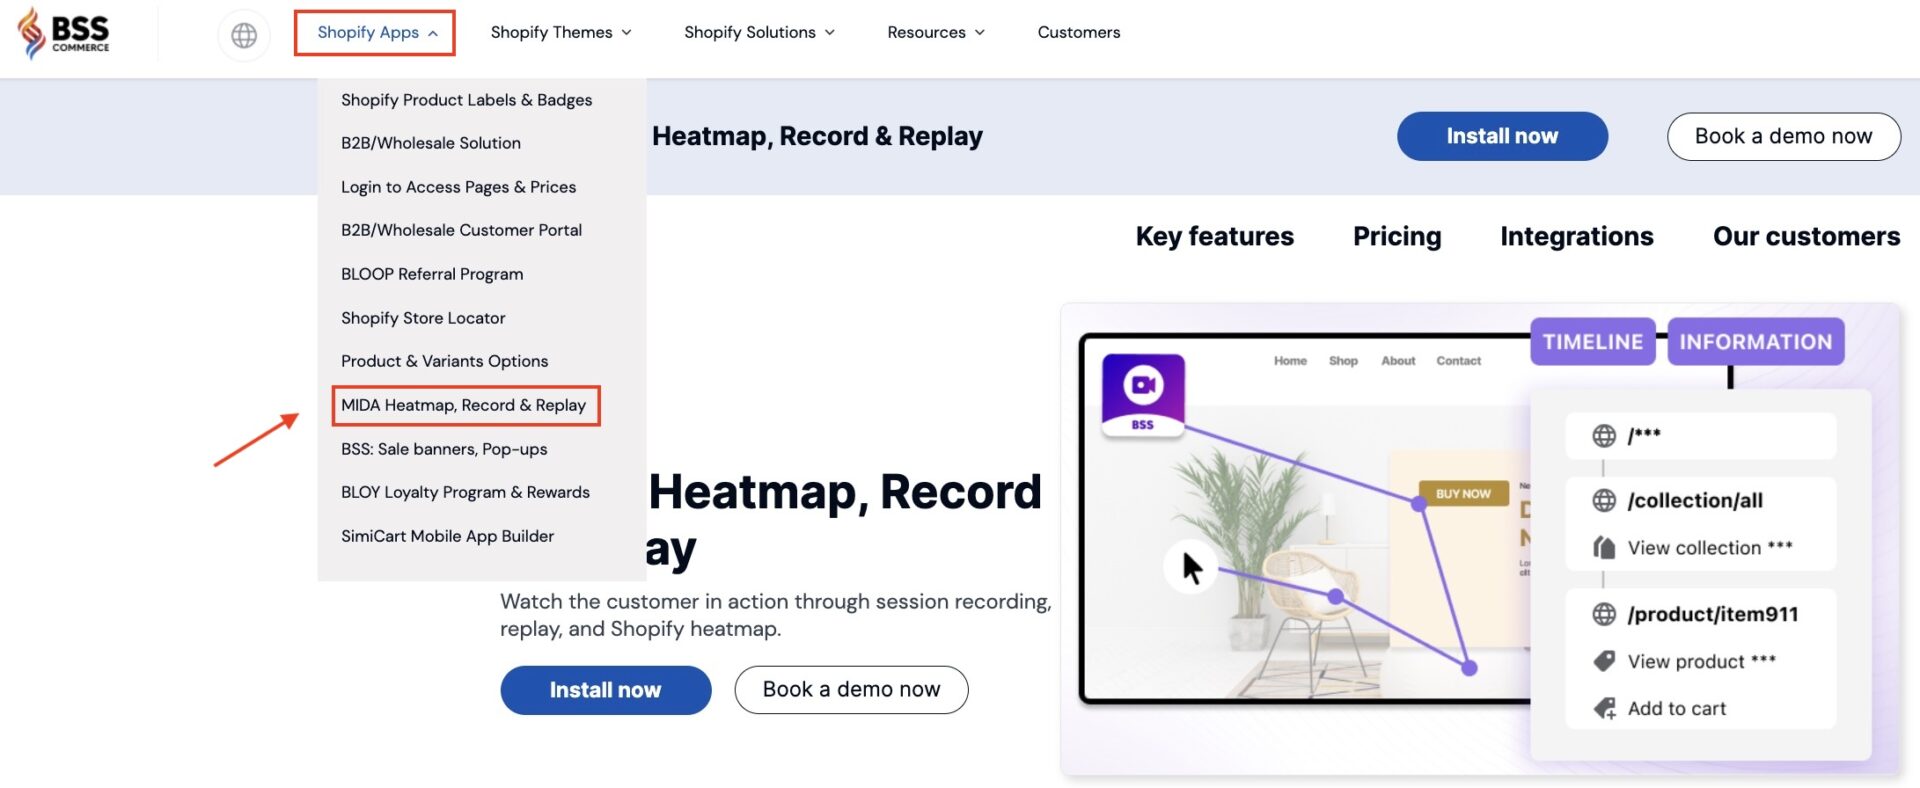The image size is (1920, 788).
Task: Open Product & Variants Options
Action: [444, 361]
